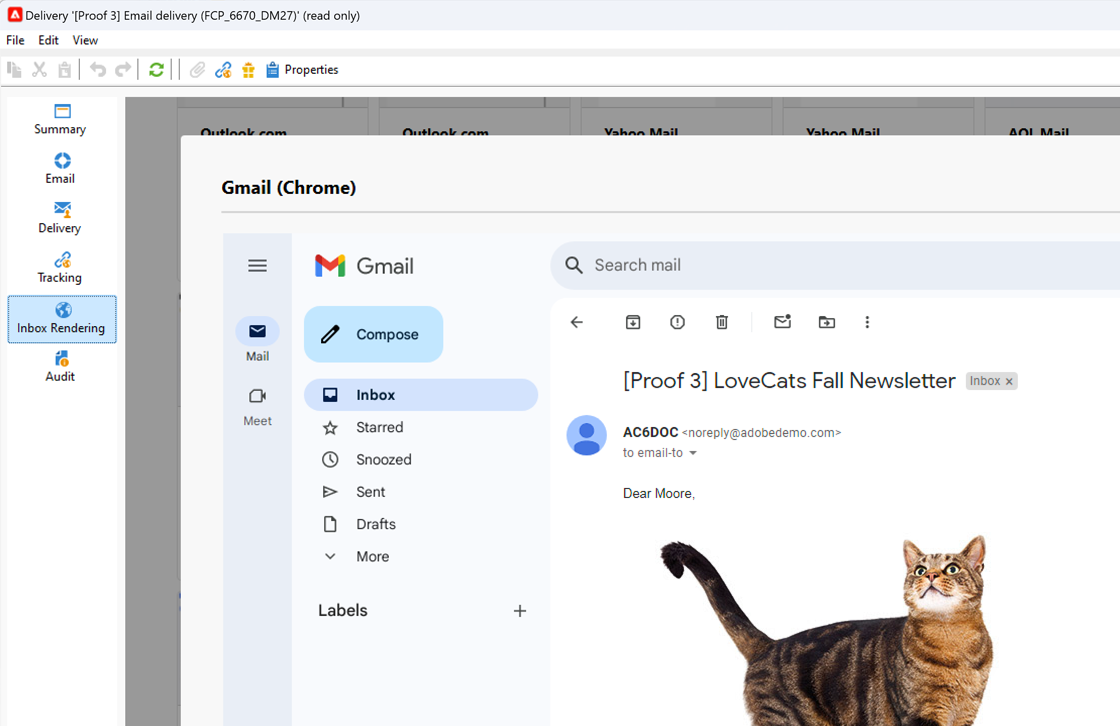
Task: Open the three-dot more options menu
Action: click(x=867, y=322)
